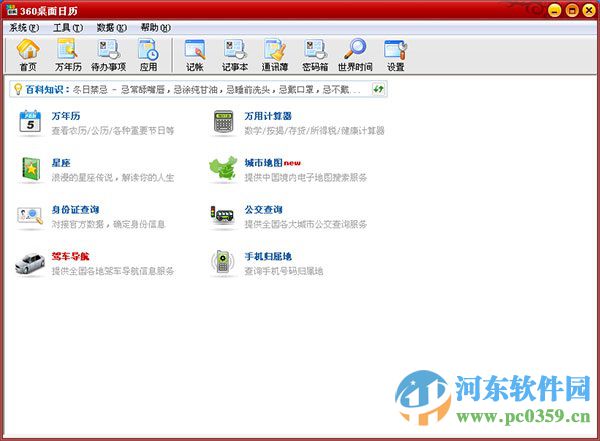Click description 提供全国各地驾车导航信息服务

tap(113, 271)
